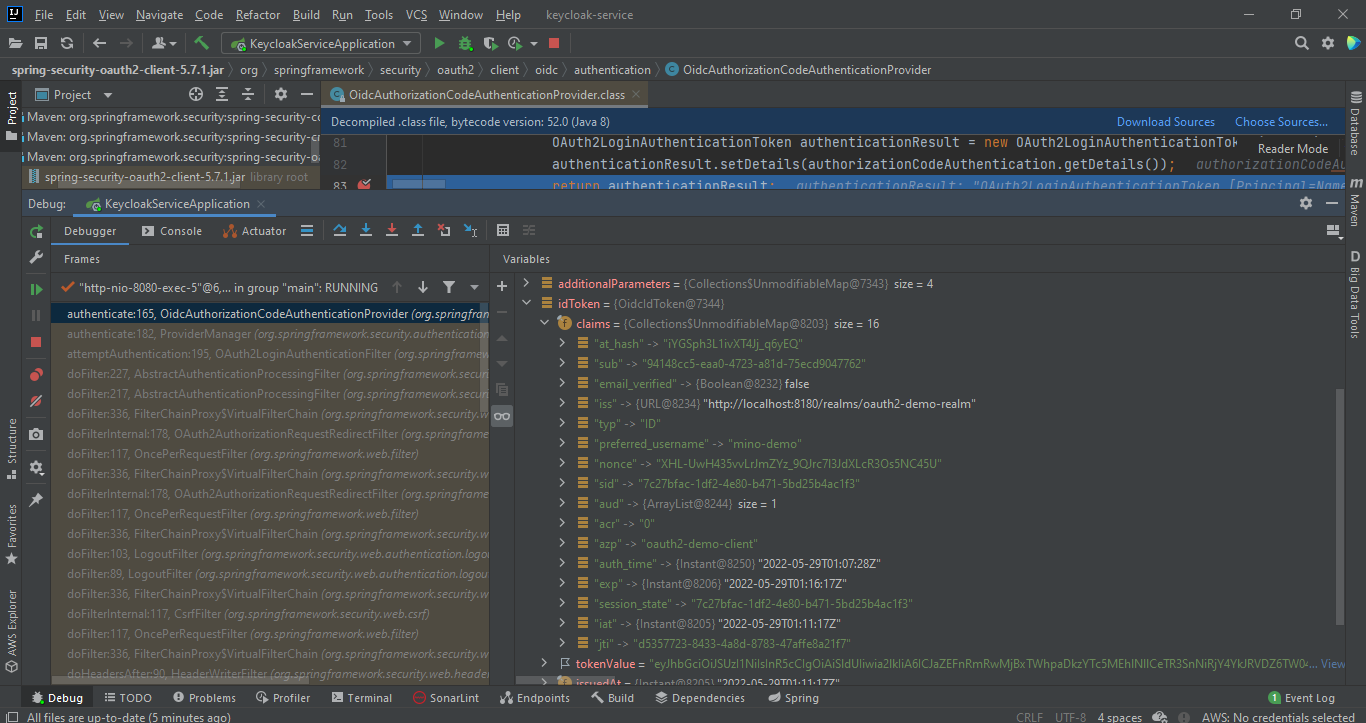Resume program from debug sidebar
This screenshot has height=723, width=1366.
[x=36, y=289]
